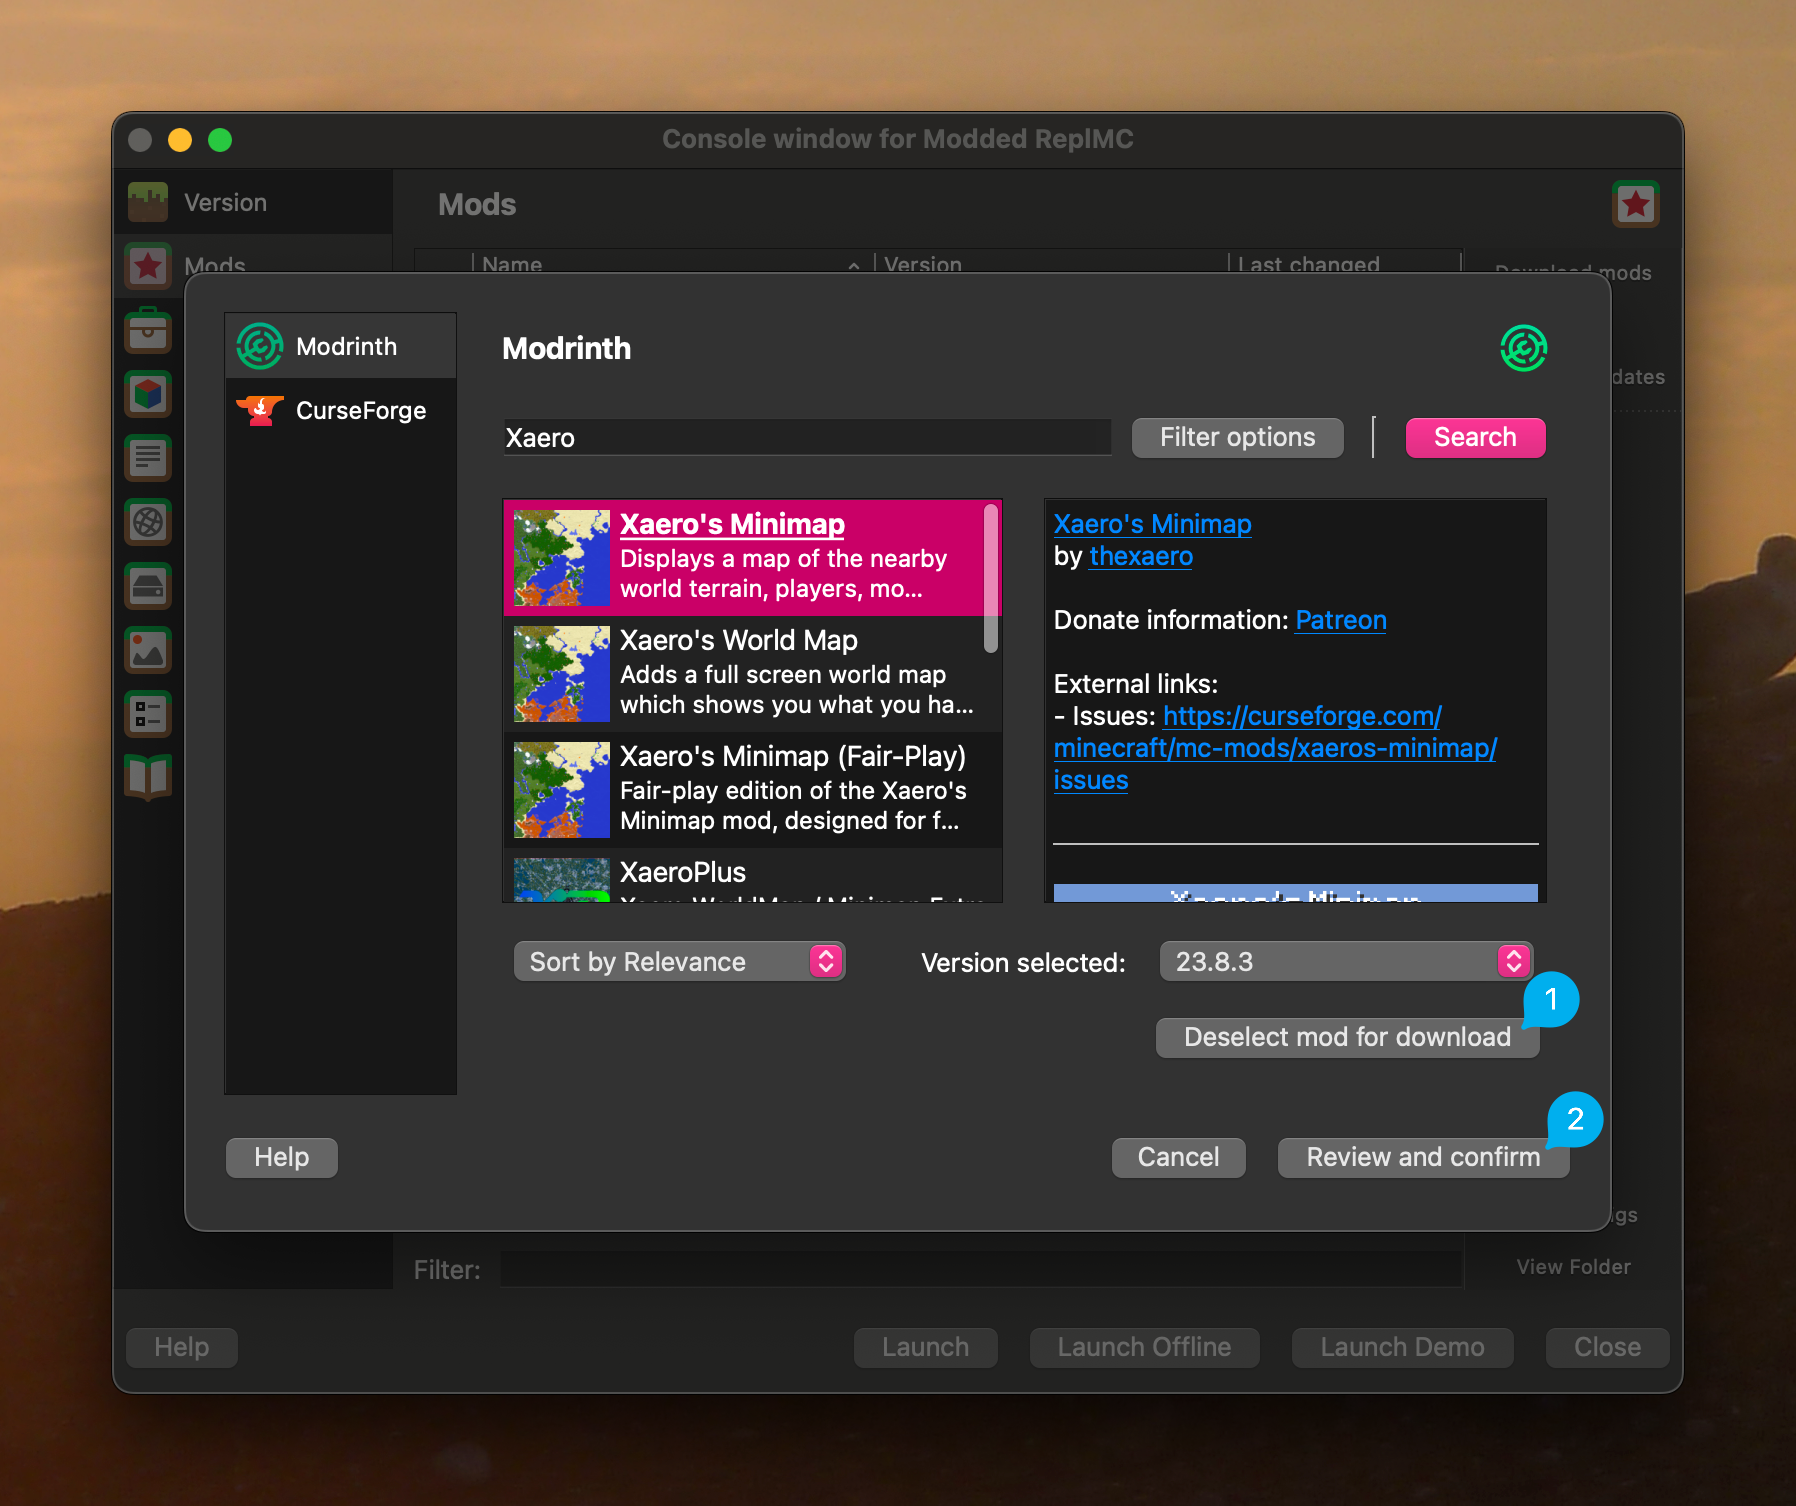
Task: Click Help in the download dialog
Action: coord(282,1157)
